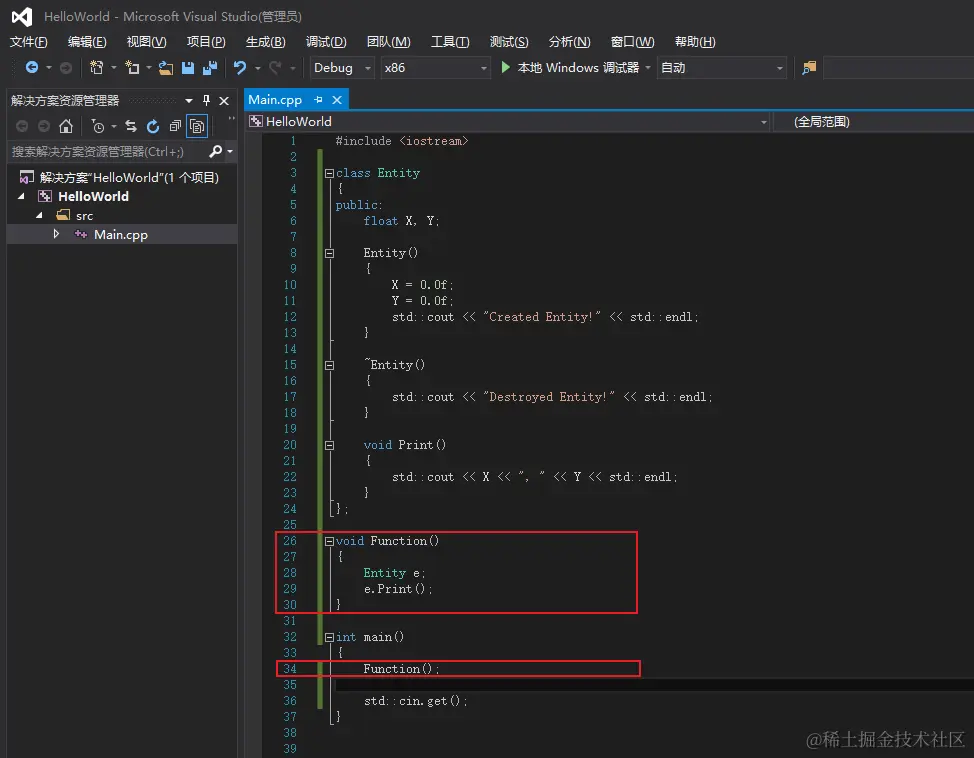974x758 pixels.
Task: Click the pin icon on Main.cpp tab
Action: pyautogui.click(x=319, y=99)
